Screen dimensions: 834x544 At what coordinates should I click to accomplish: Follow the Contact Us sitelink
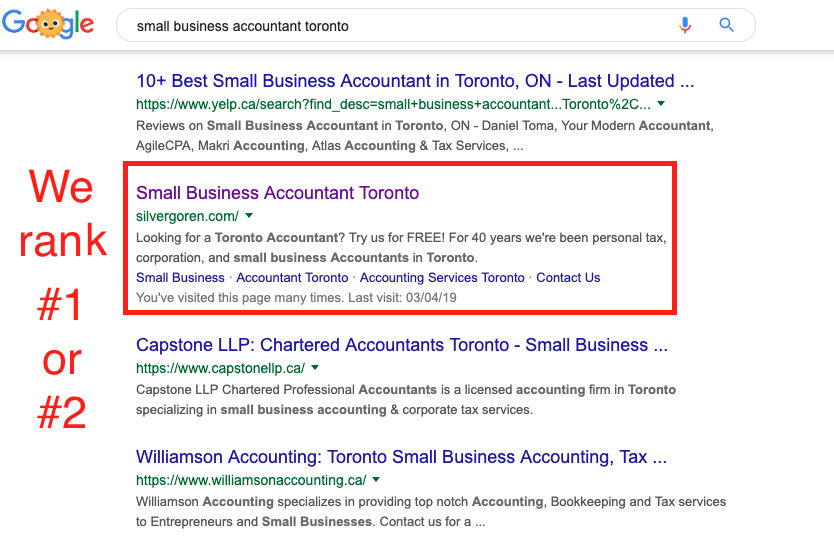tap(568, 278)
